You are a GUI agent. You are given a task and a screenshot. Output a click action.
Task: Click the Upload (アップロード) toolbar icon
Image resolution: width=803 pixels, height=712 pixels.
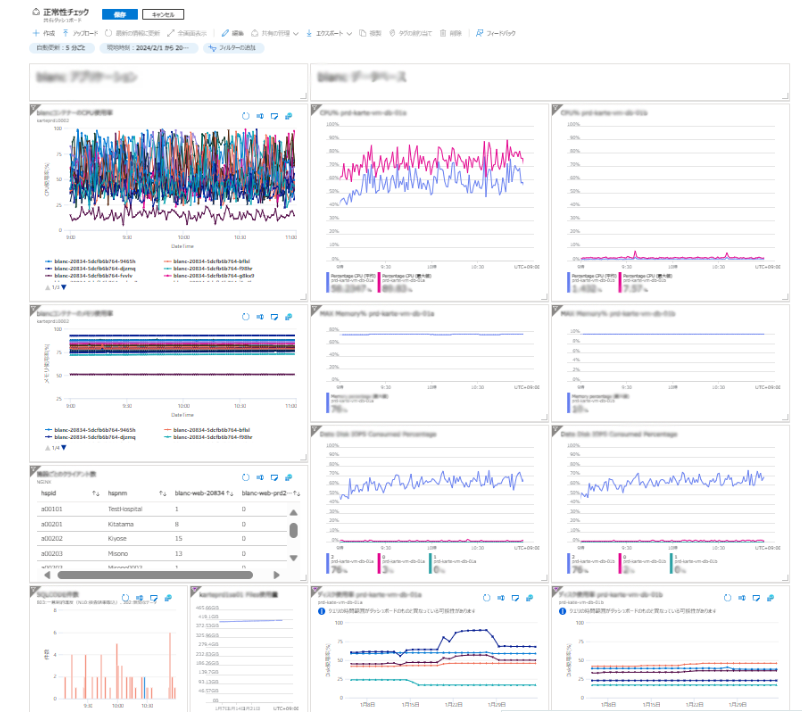tap(66, 33)
